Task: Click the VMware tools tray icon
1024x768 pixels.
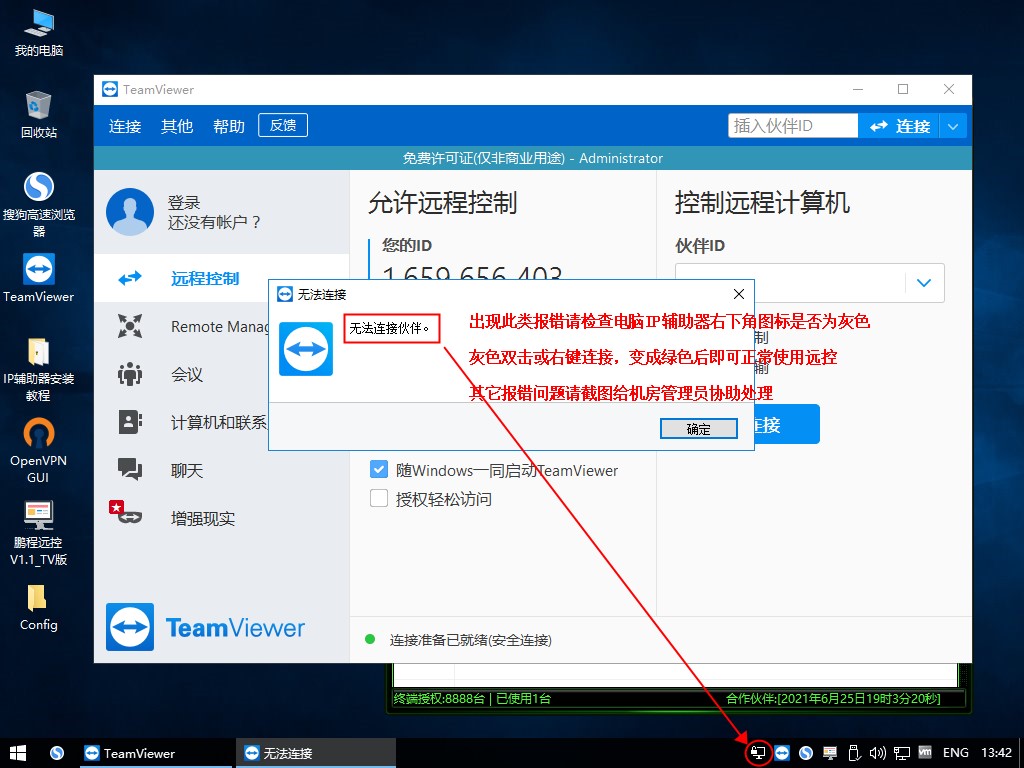Action: 925,752
